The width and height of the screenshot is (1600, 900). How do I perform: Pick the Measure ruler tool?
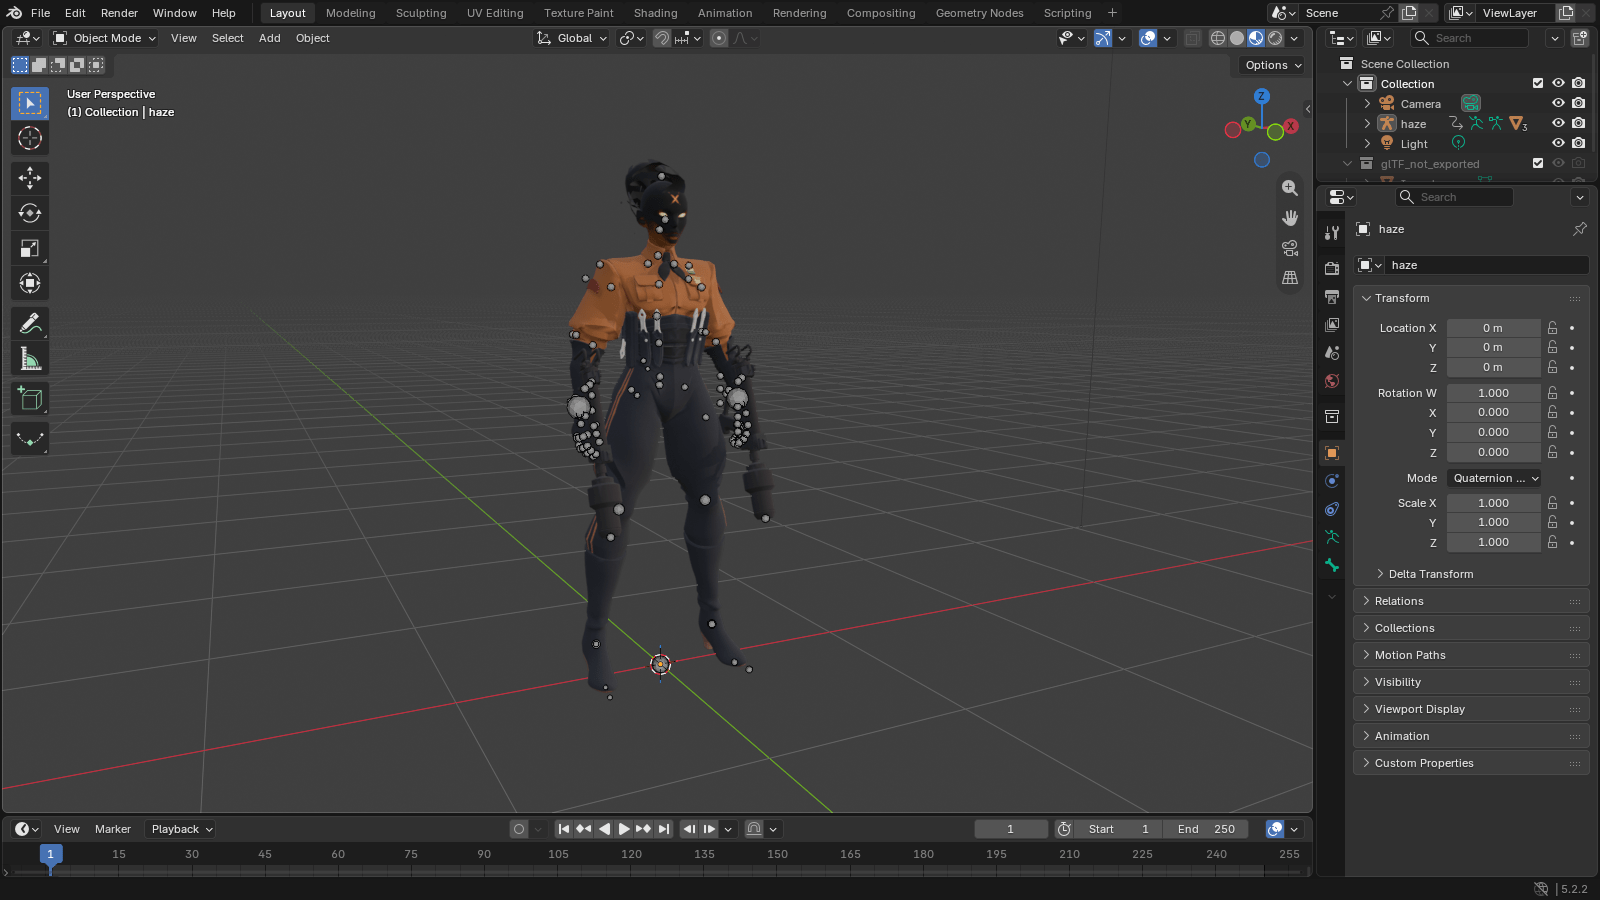click(30, 359)
